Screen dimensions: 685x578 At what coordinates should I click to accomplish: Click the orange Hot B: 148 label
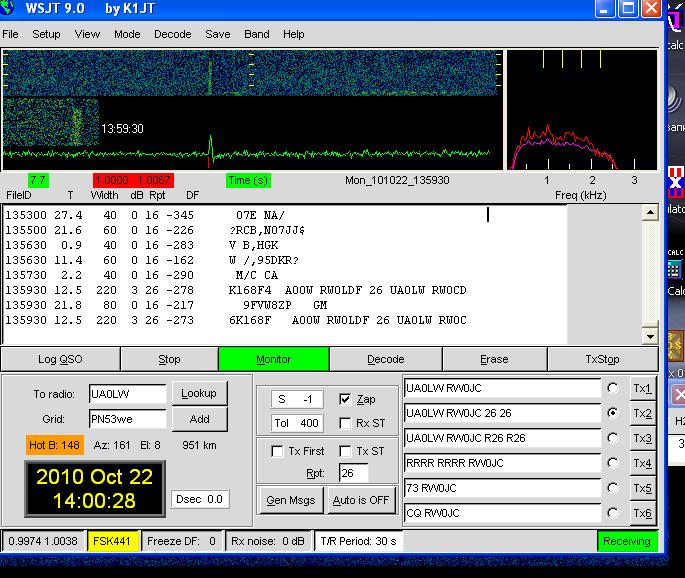54,445
